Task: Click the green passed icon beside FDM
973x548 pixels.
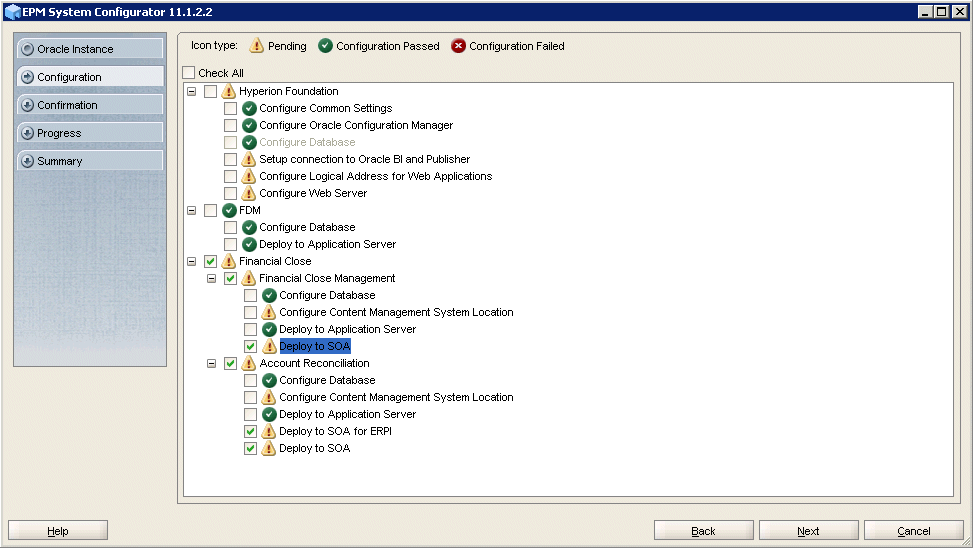Action: coord(230,210)
